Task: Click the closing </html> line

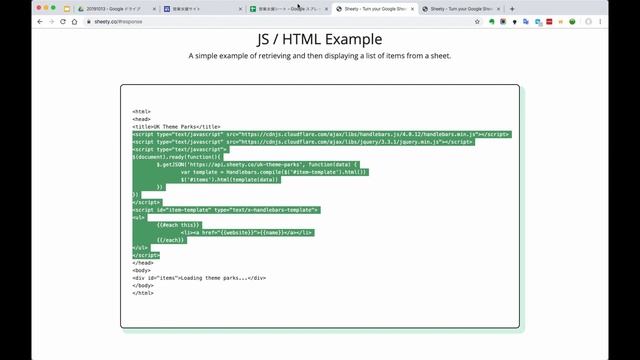Action: pos(143,293)
